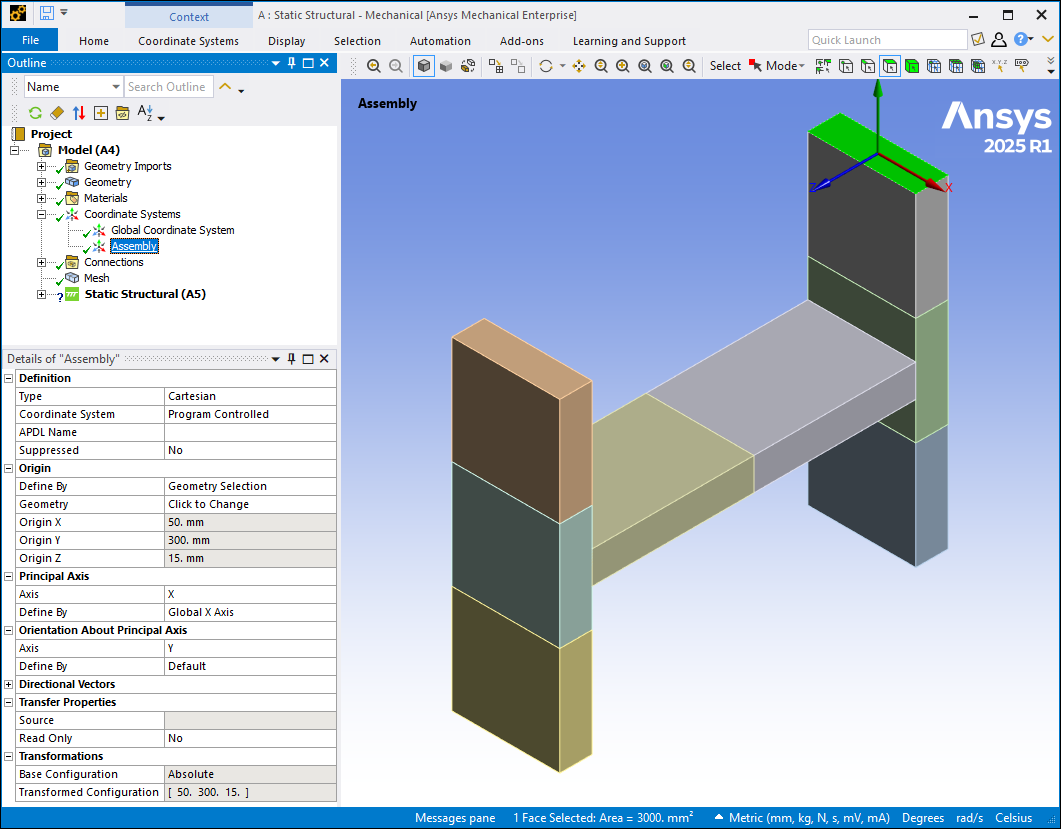Activate the Pan tool icon
The image size is (1061, 829).
[x=578, y=66]
